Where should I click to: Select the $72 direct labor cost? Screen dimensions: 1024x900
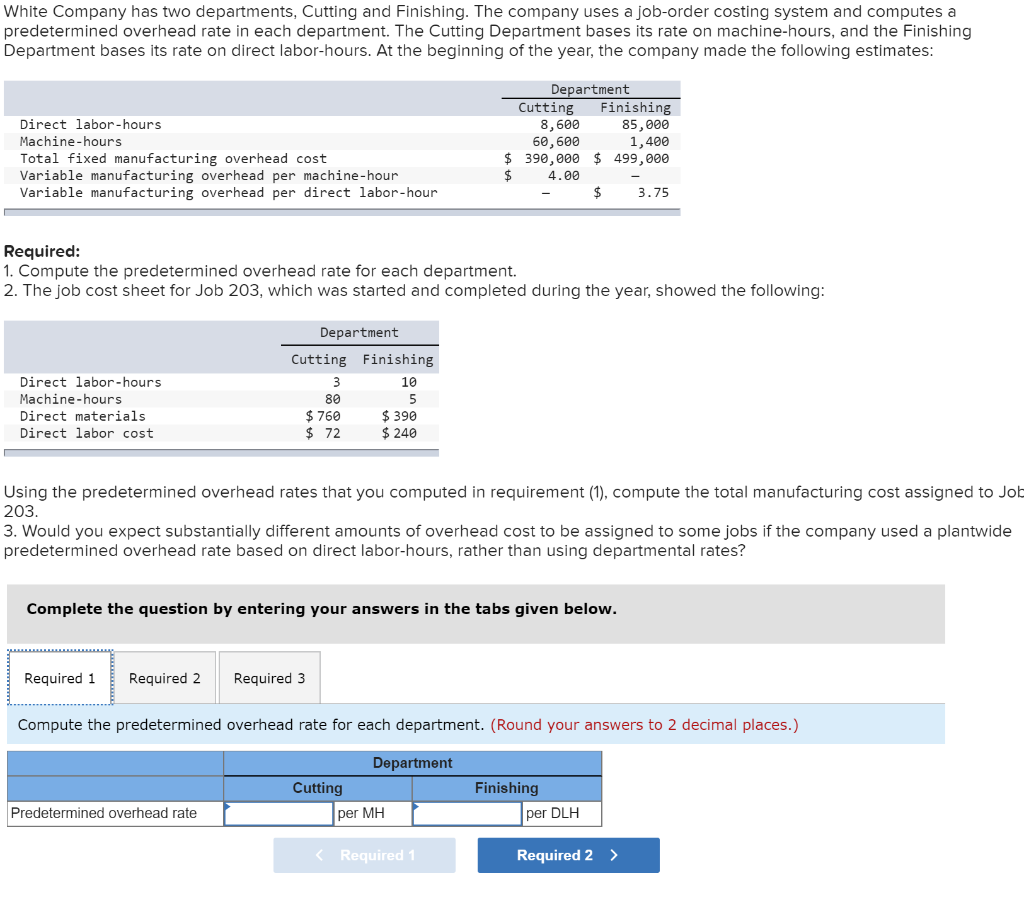[x=323, y=432]
